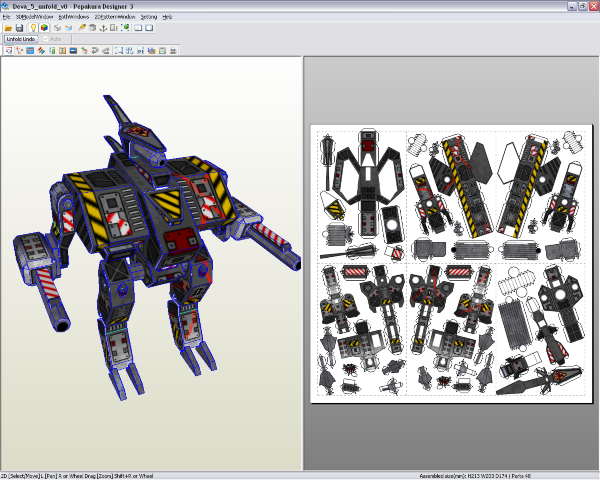Click the undo arrow in 2D toolbar
Screen dimensions: 600x480
[x=95, y=51]
